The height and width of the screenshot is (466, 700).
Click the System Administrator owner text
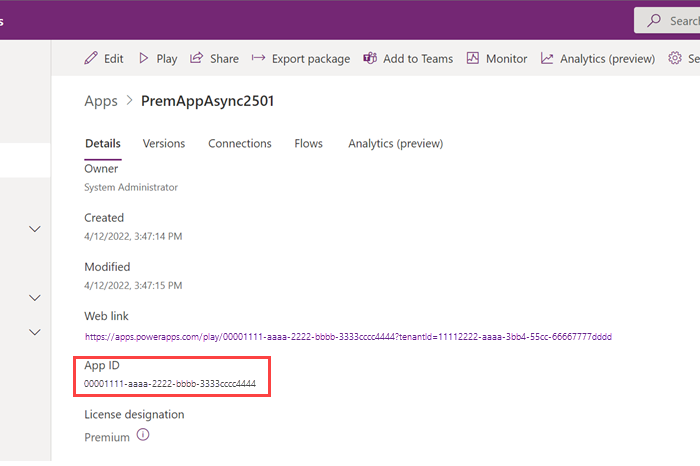coord(131,187)
